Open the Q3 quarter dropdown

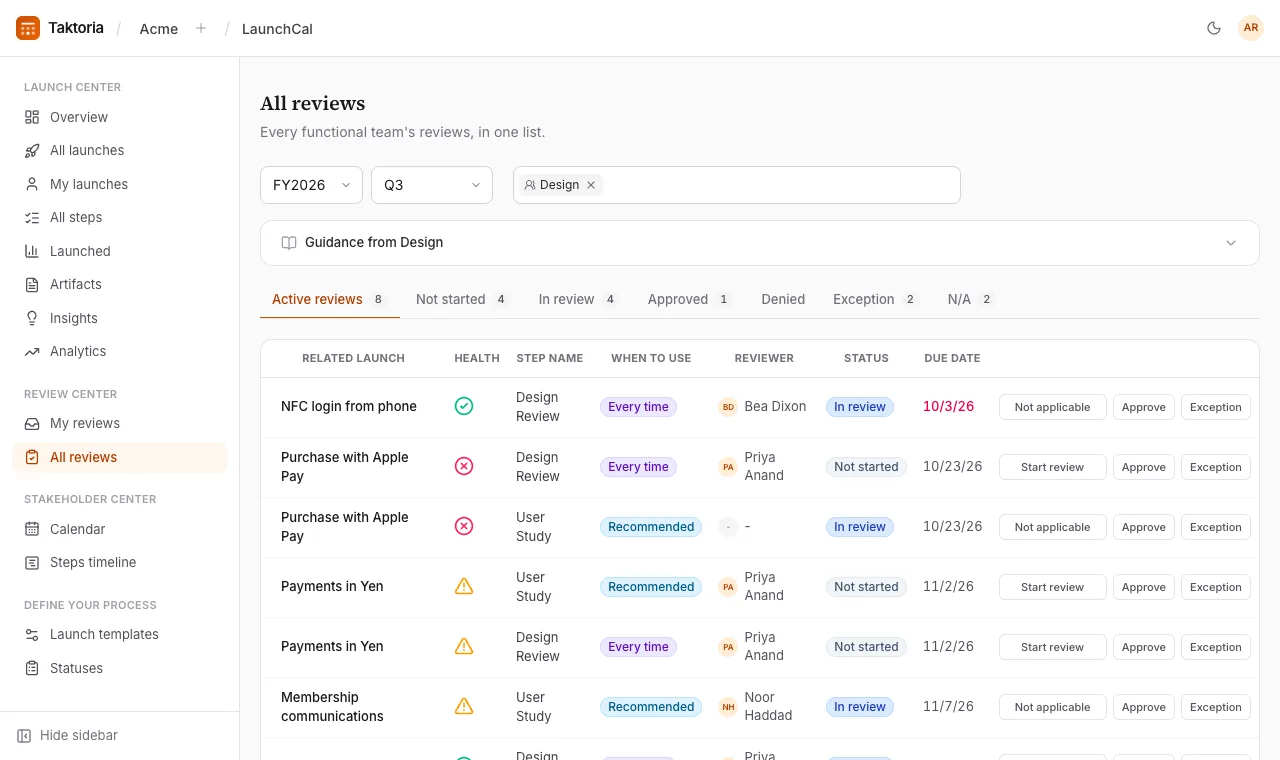(x=432, y=185)
